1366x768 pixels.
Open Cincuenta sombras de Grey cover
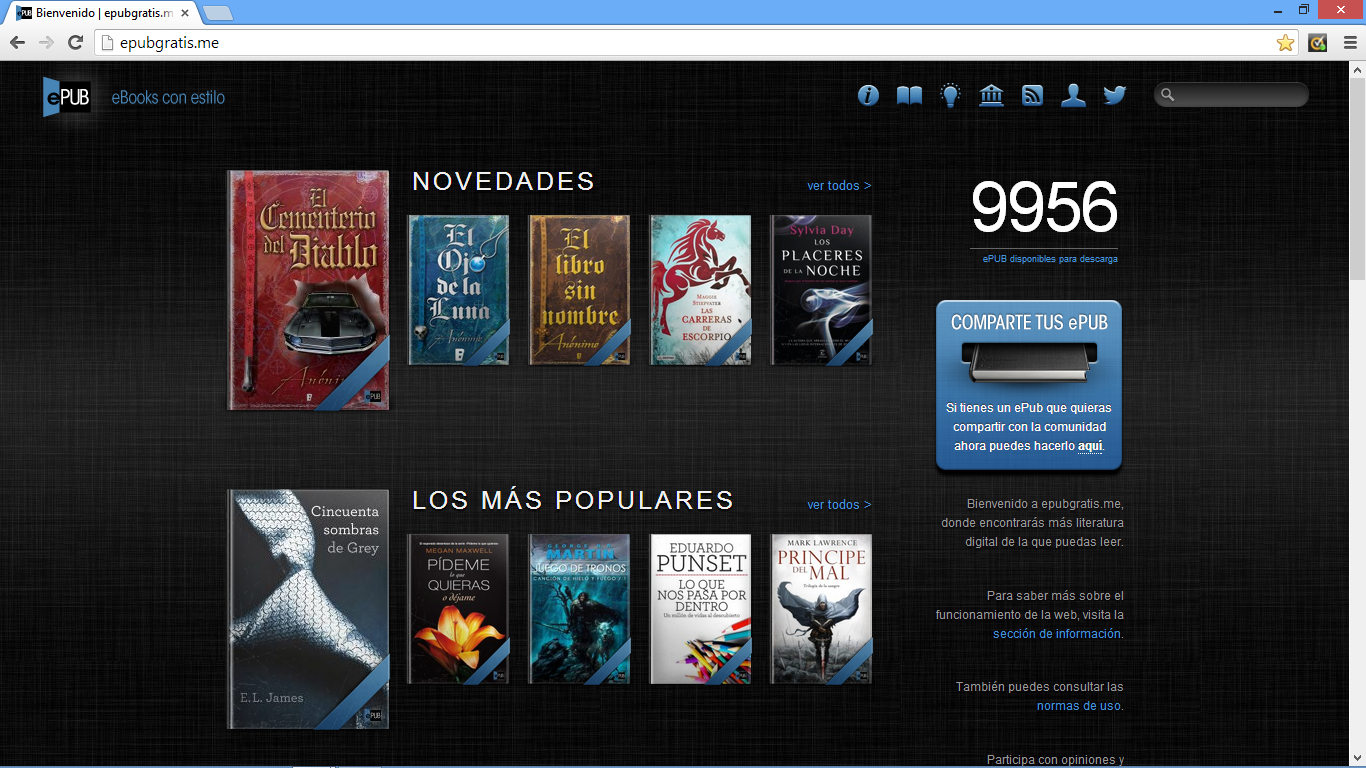click(308, 609)
